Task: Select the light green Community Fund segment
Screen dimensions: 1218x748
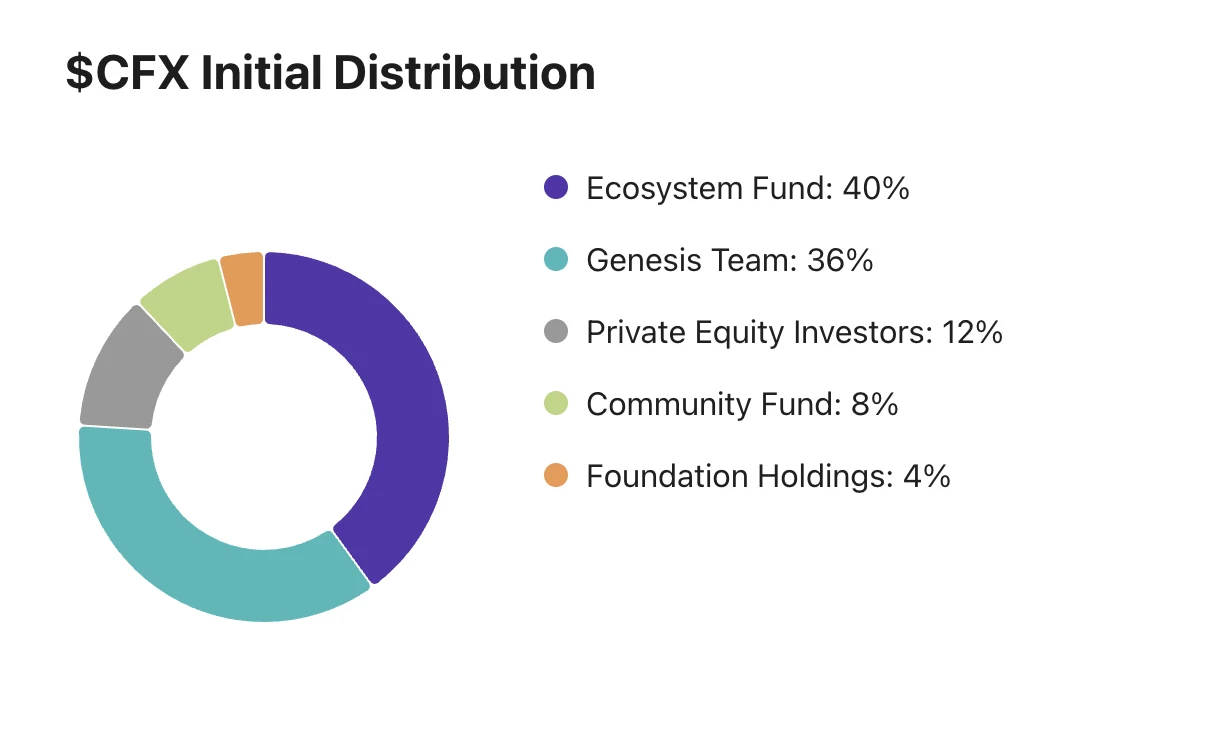Action: click(190, 305)
